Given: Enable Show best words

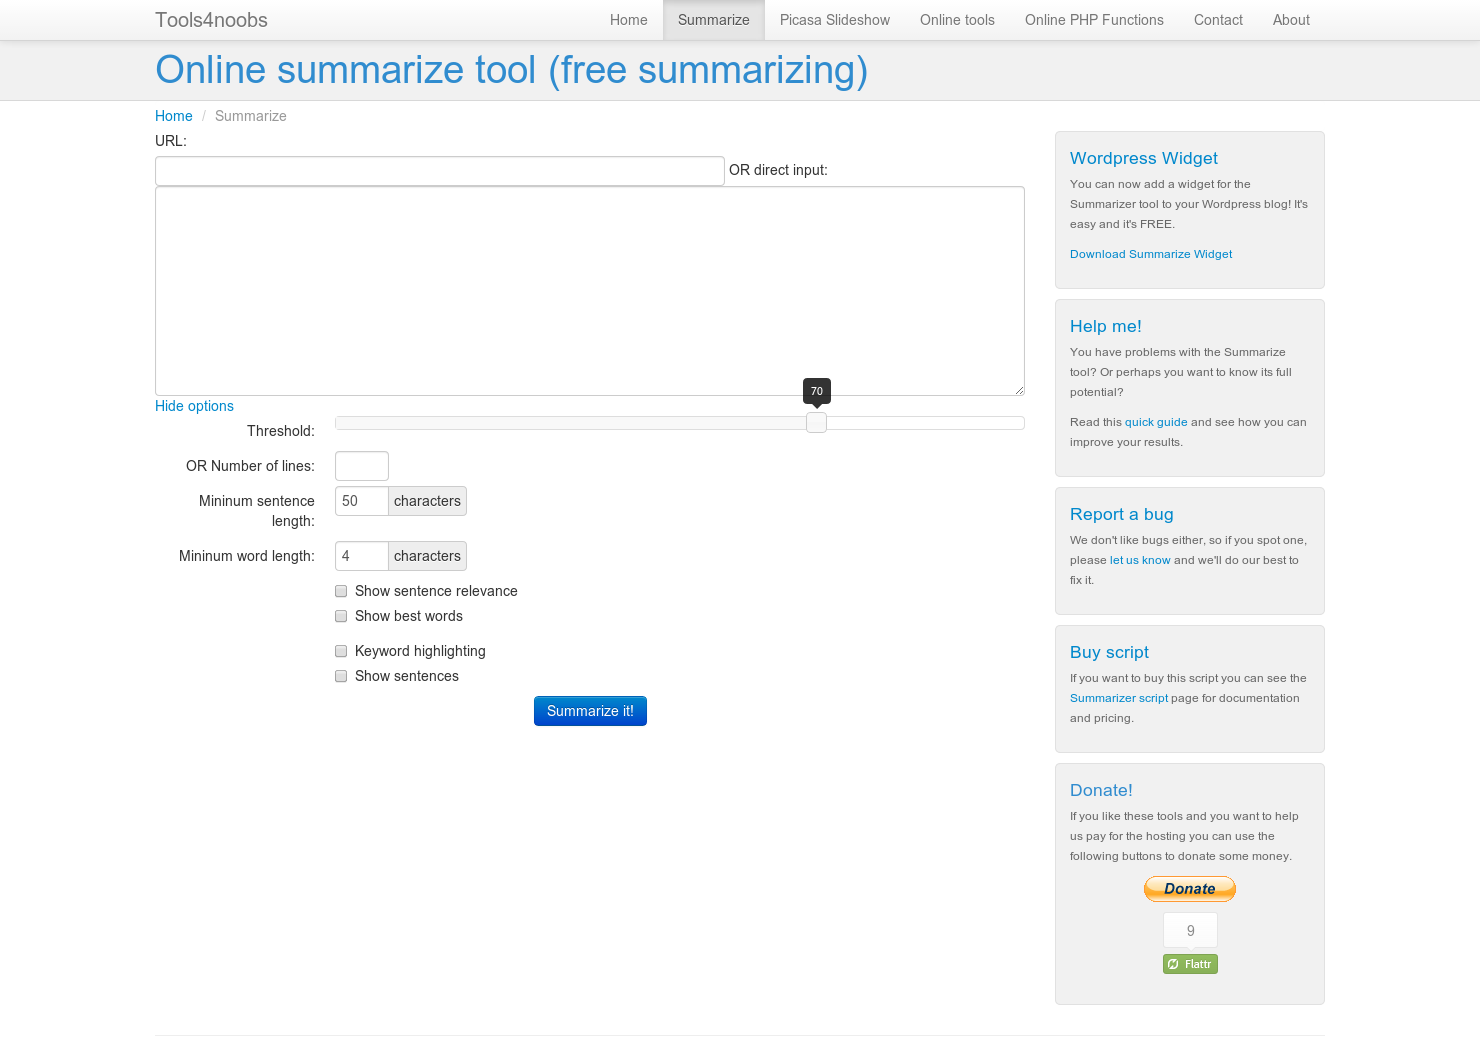Looking at the screenshot, I should pyautogui.click(x=341, y=616).
